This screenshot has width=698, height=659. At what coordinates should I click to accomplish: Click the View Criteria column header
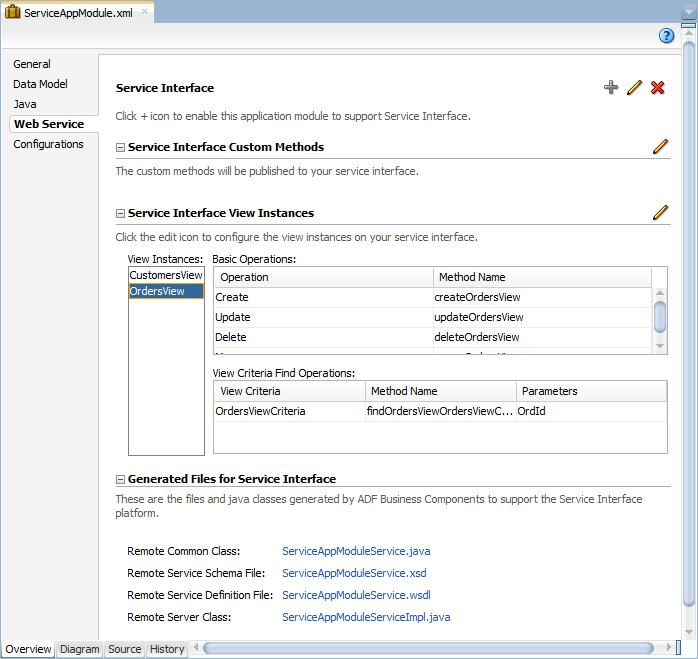tap(290, 391)
